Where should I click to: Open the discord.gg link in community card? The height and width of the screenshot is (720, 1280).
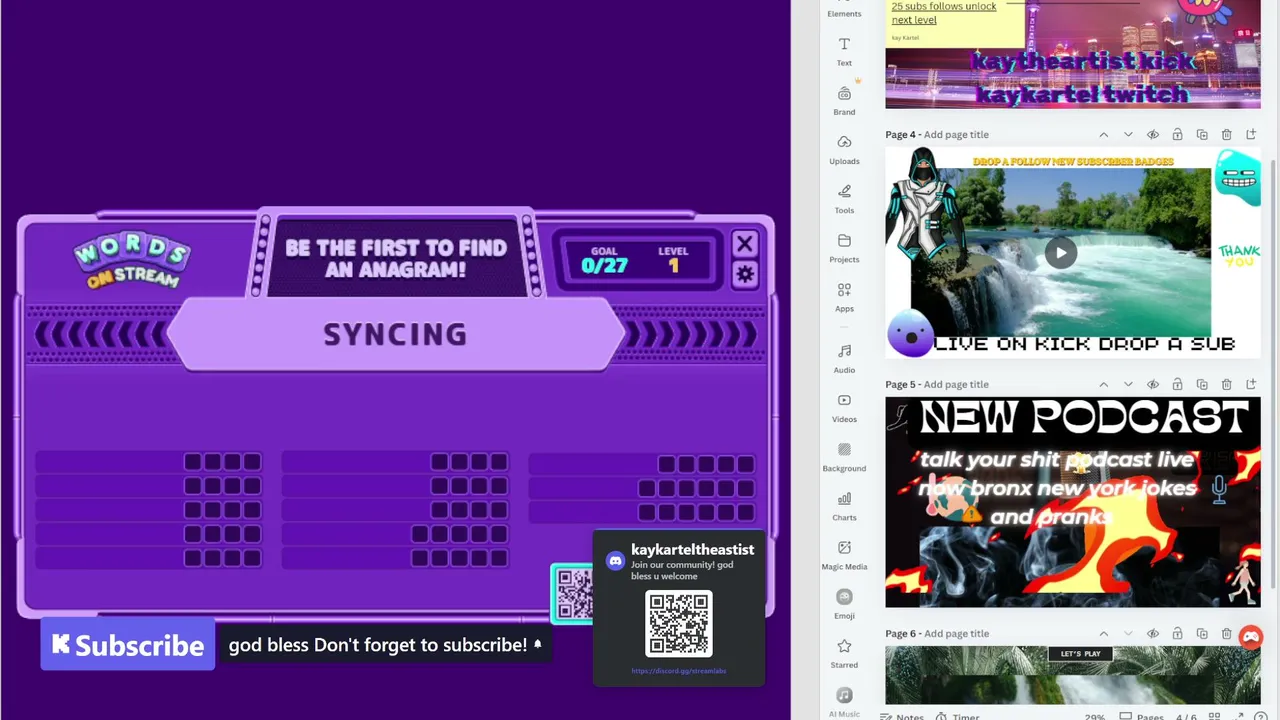point(679,670)
